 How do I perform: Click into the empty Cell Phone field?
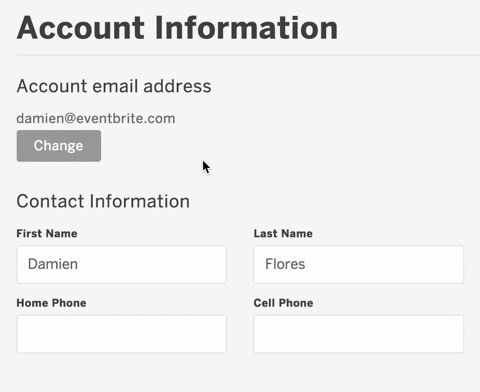(358, 334)
